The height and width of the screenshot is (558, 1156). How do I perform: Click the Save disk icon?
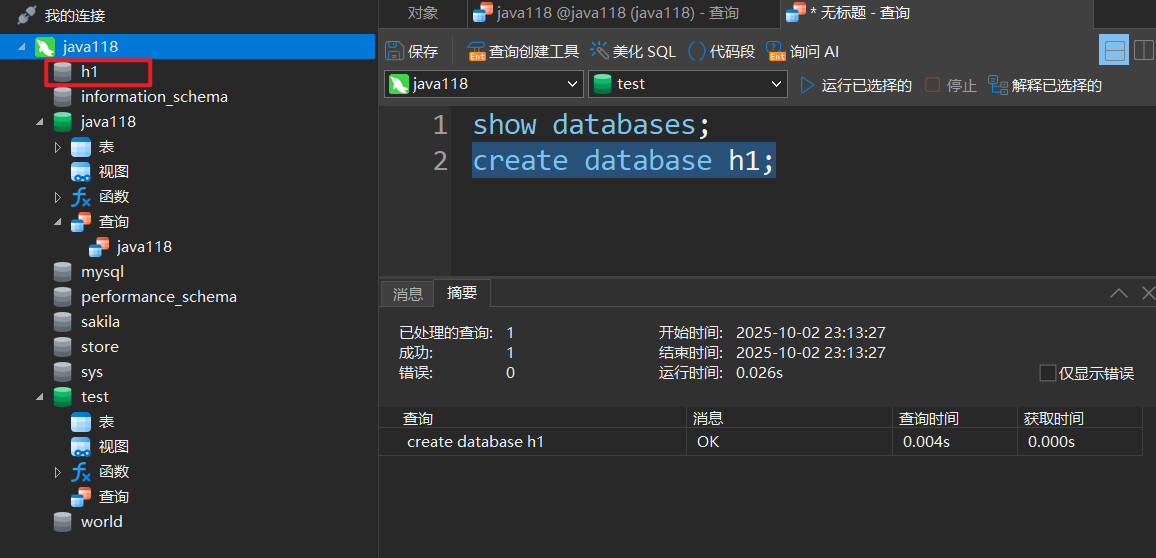point(394,51)
